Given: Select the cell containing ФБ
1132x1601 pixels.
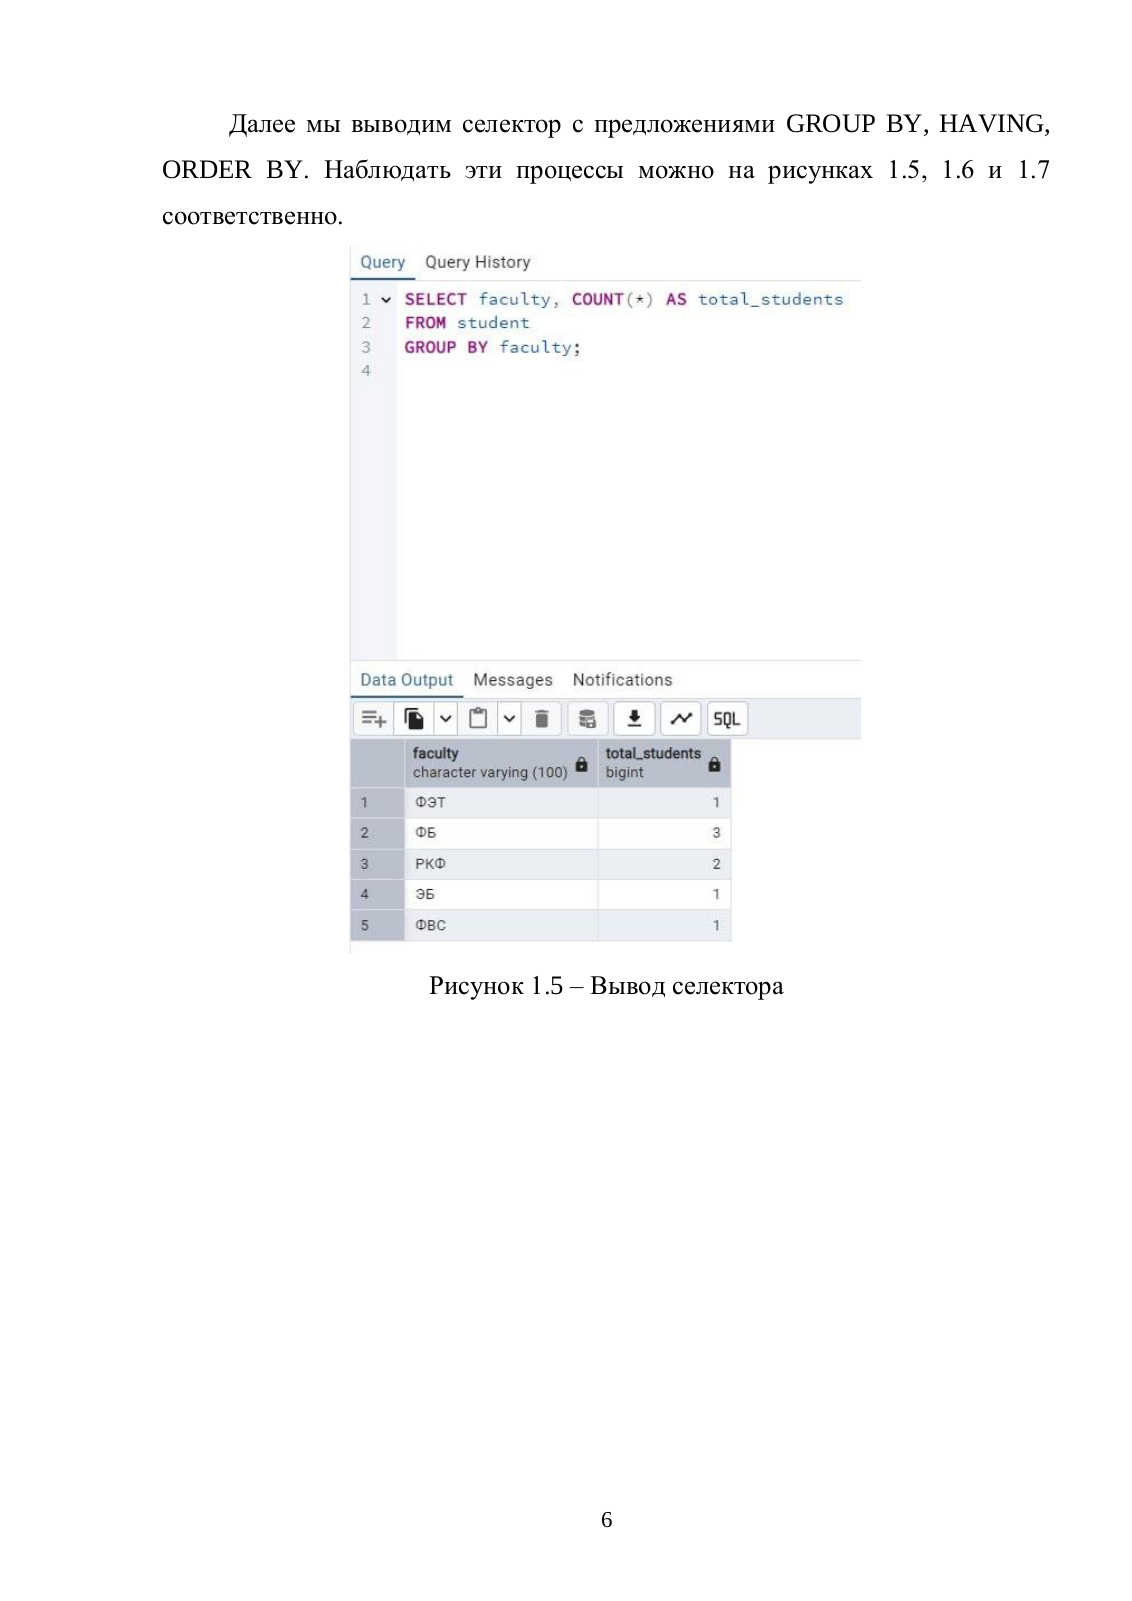Looking at the screenshot, I should [x=501, y=833].
